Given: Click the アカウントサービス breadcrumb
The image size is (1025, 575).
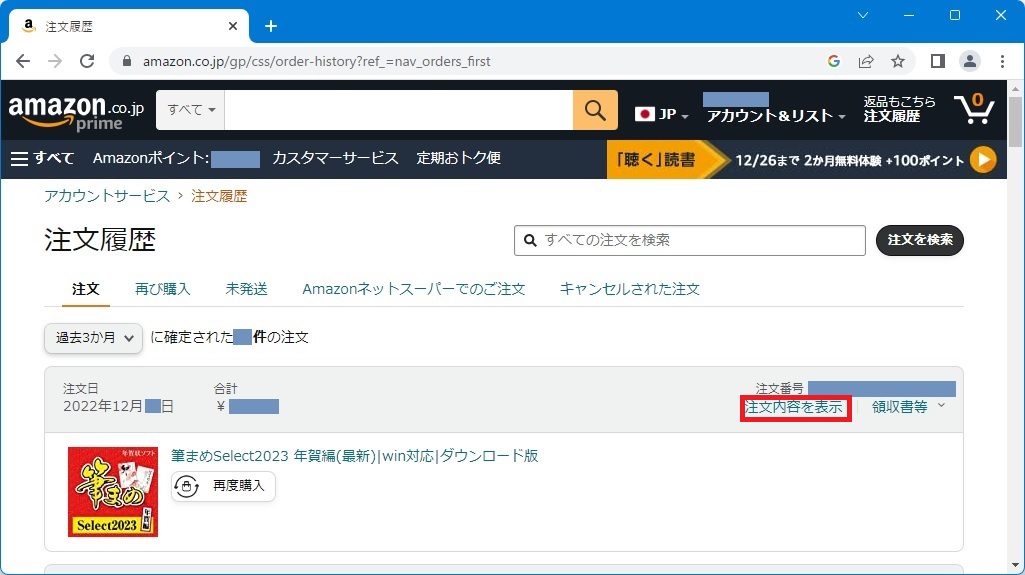Looking at the screenshot, I should 107,196.
